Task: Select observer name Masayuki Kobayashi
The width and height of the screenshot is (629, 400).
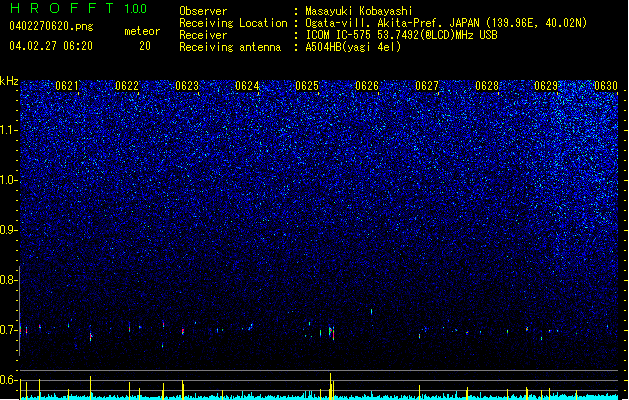Action: click(x=359, y=11)
